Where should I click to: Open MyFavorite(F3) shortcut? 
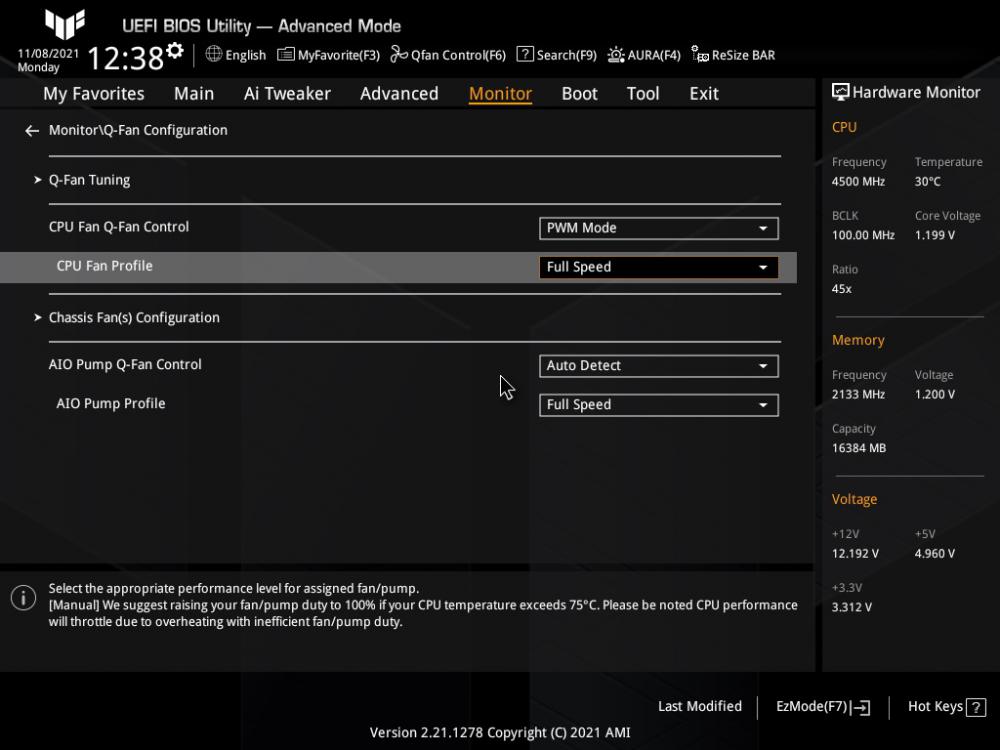pos(328,55)
